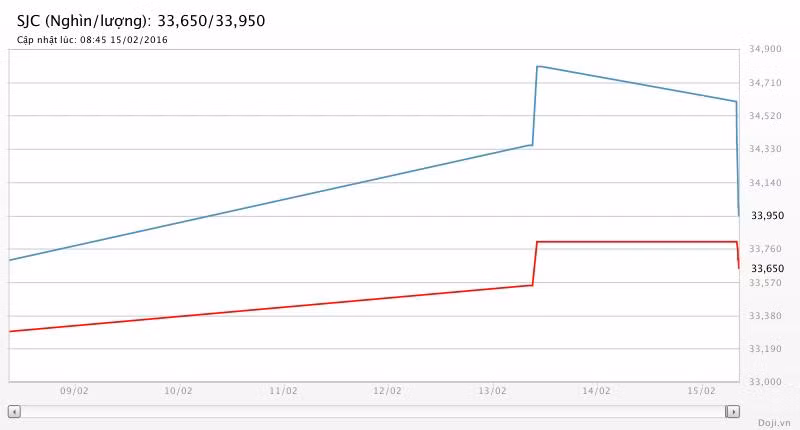800x430 pixels.
Task: Click the 14/02 date axis label
Action: pos(597,391)
